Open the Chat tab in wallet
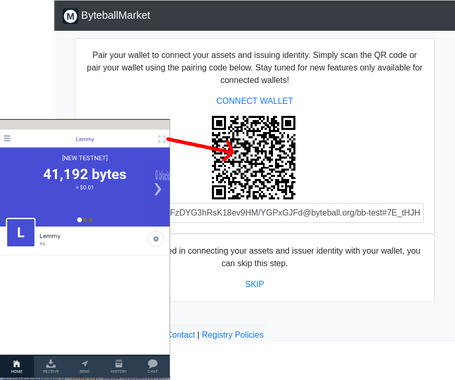455x380 pixels. point(153,366)
